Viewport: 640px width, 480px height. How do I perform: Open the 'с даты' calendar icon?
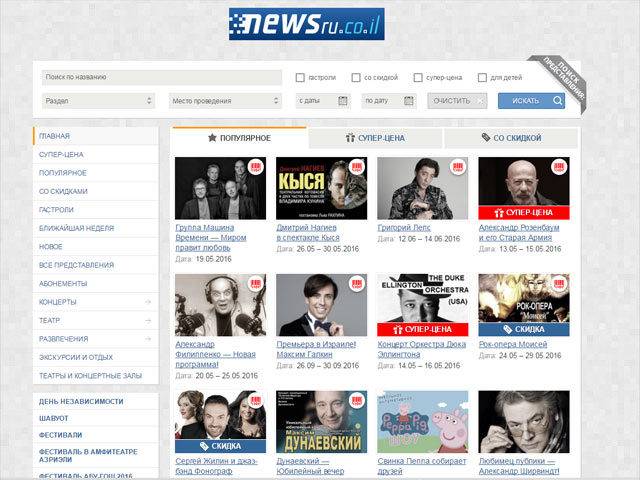point(343,101)
